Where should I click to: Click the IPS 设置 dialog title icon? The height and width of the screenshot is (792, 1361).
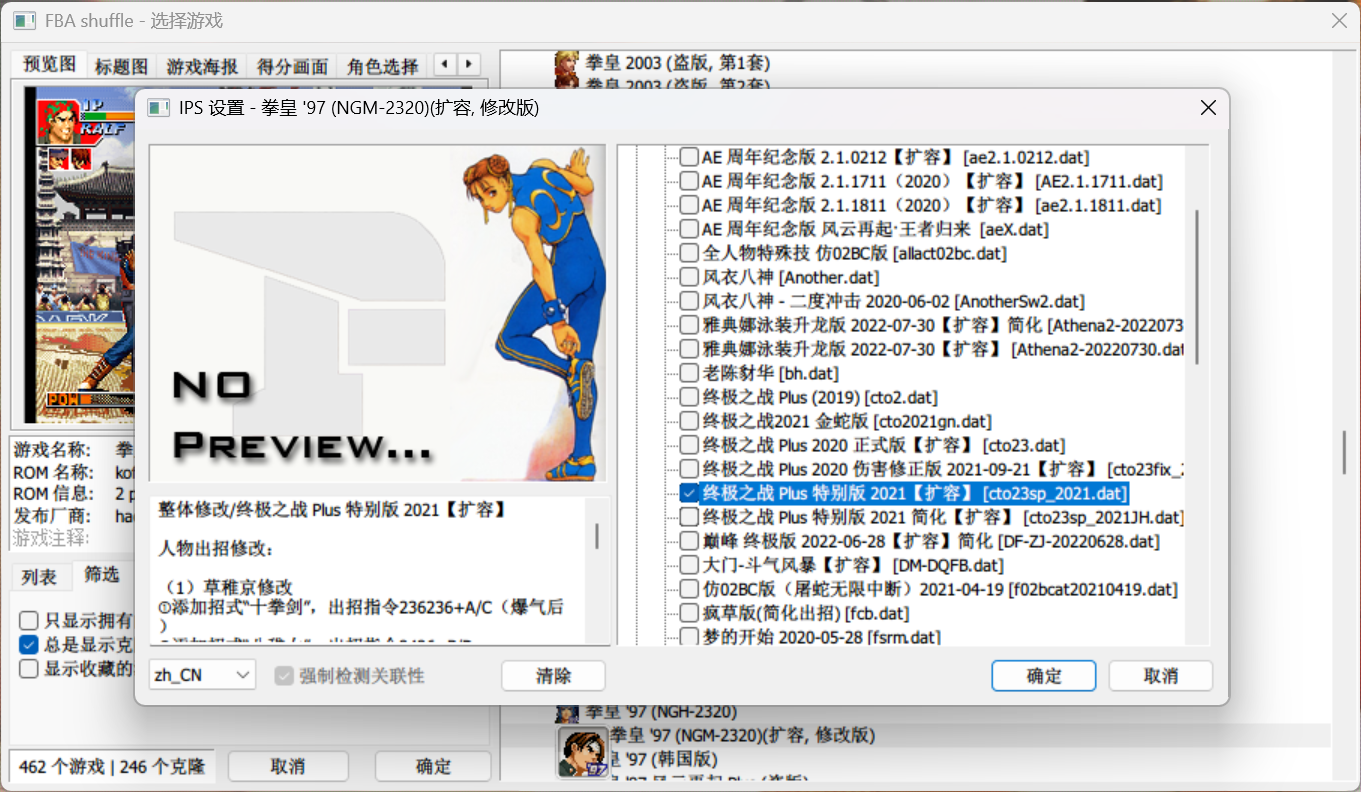(x=158, y=108)
